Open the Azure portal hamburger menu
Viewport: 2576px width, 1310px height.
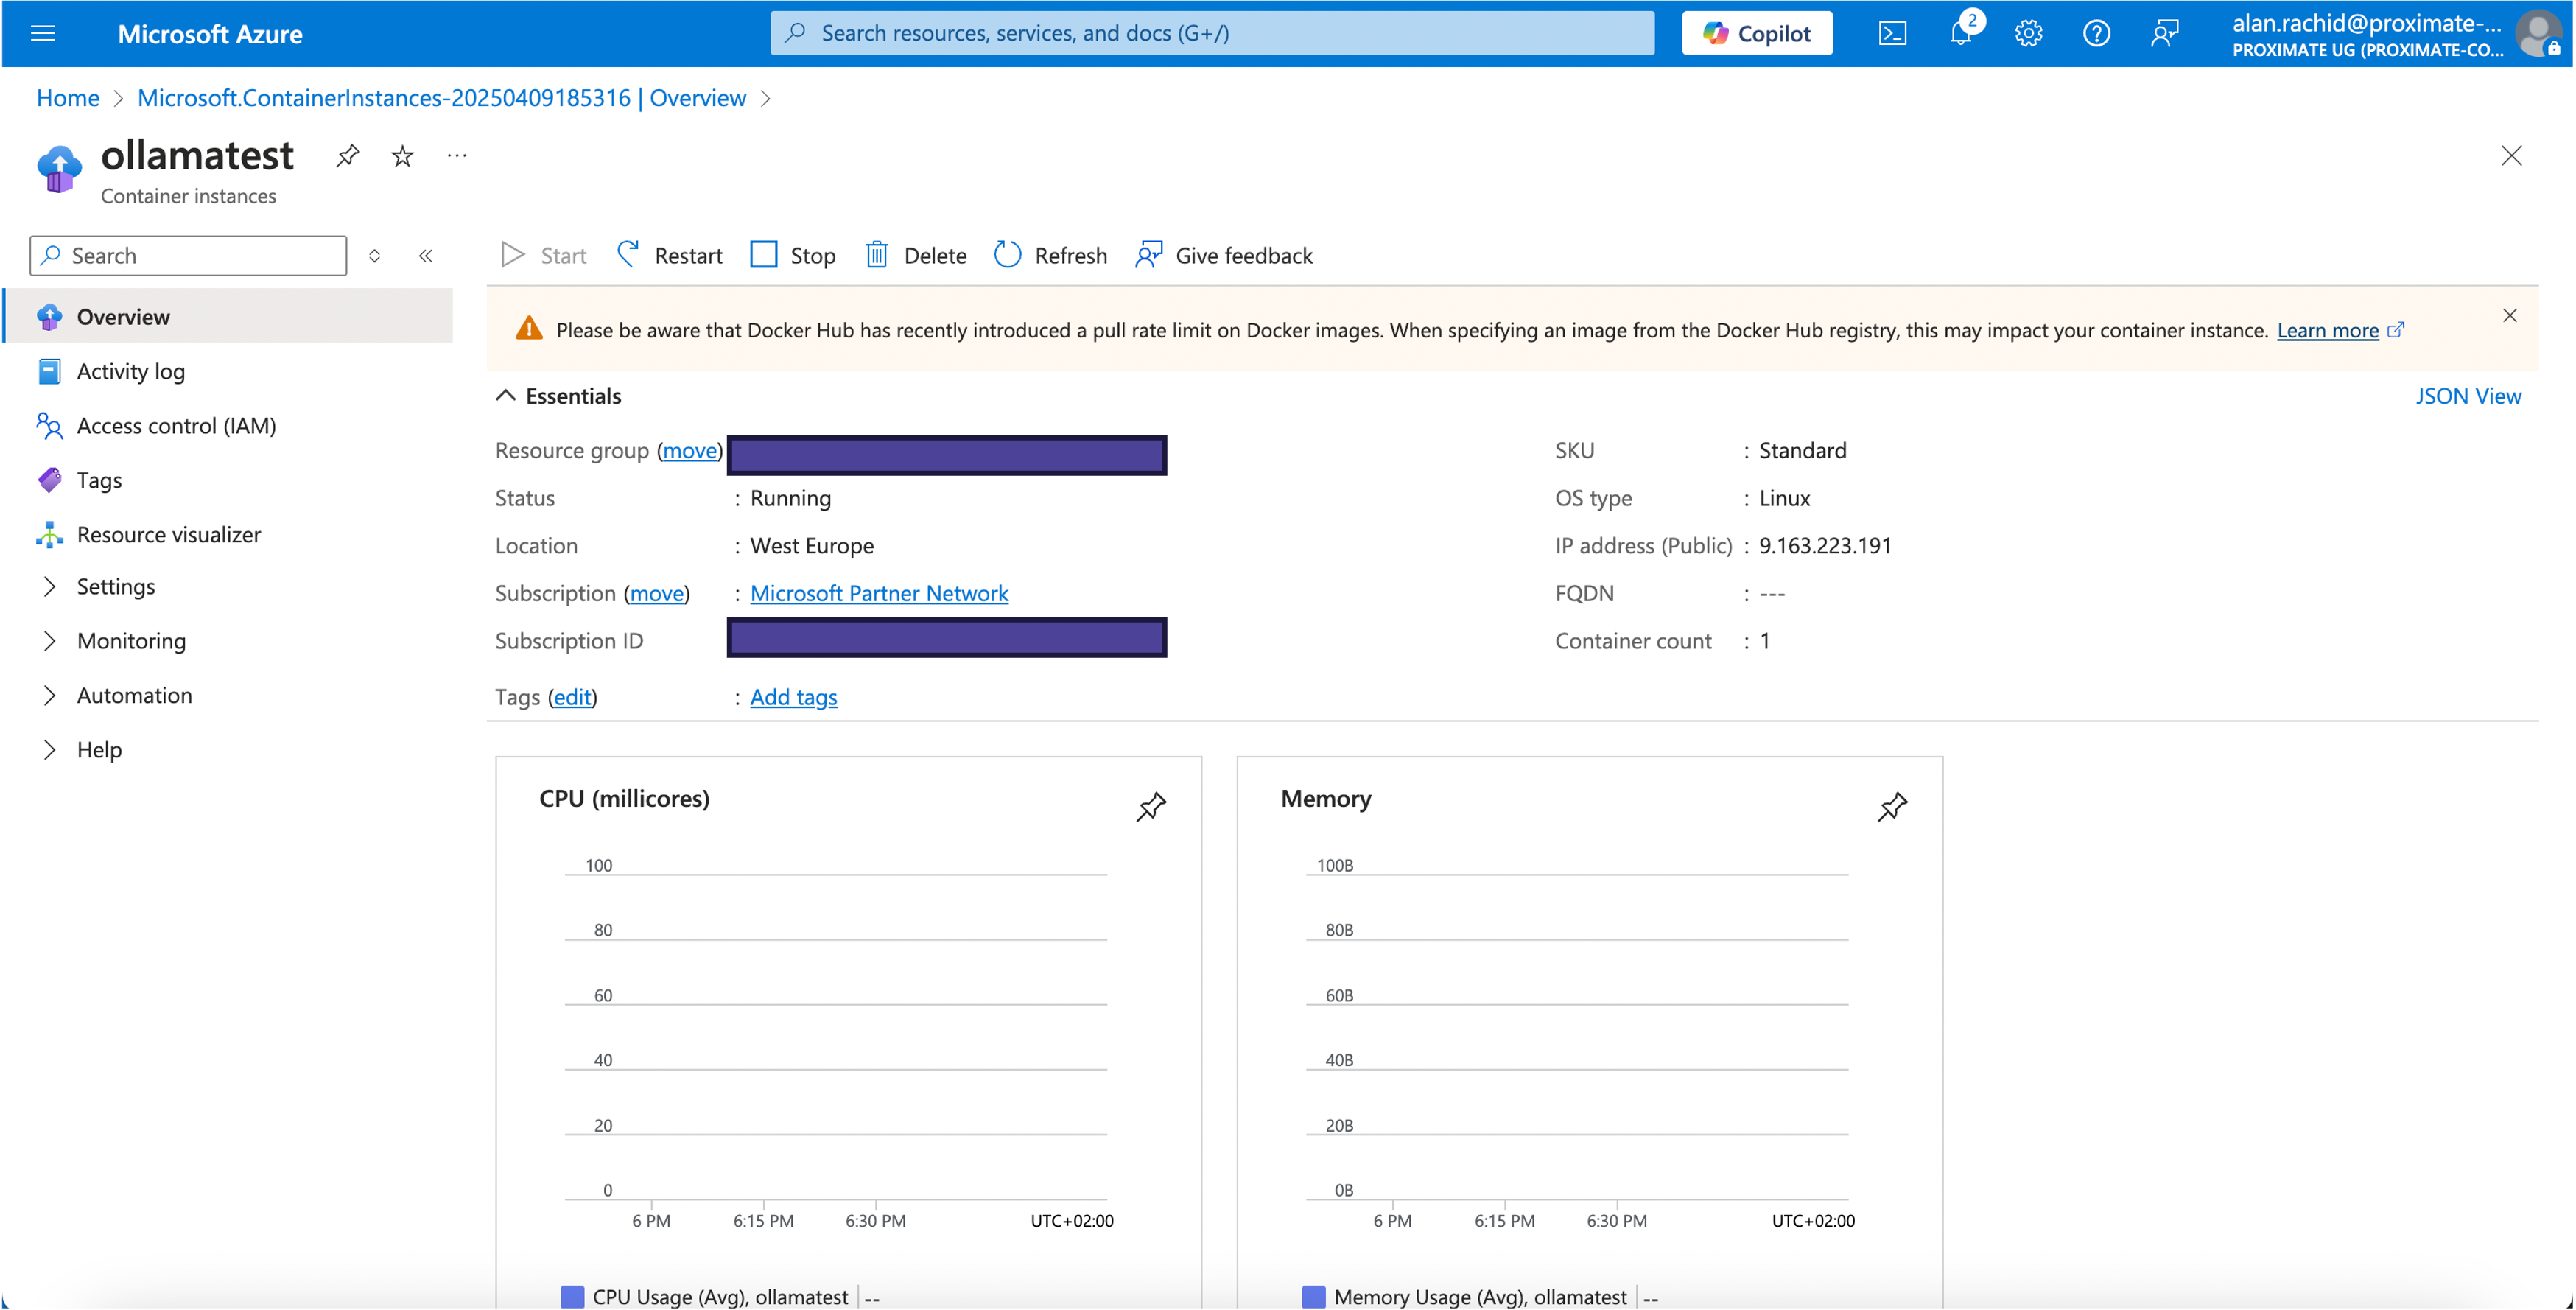[x=43, y=33]
